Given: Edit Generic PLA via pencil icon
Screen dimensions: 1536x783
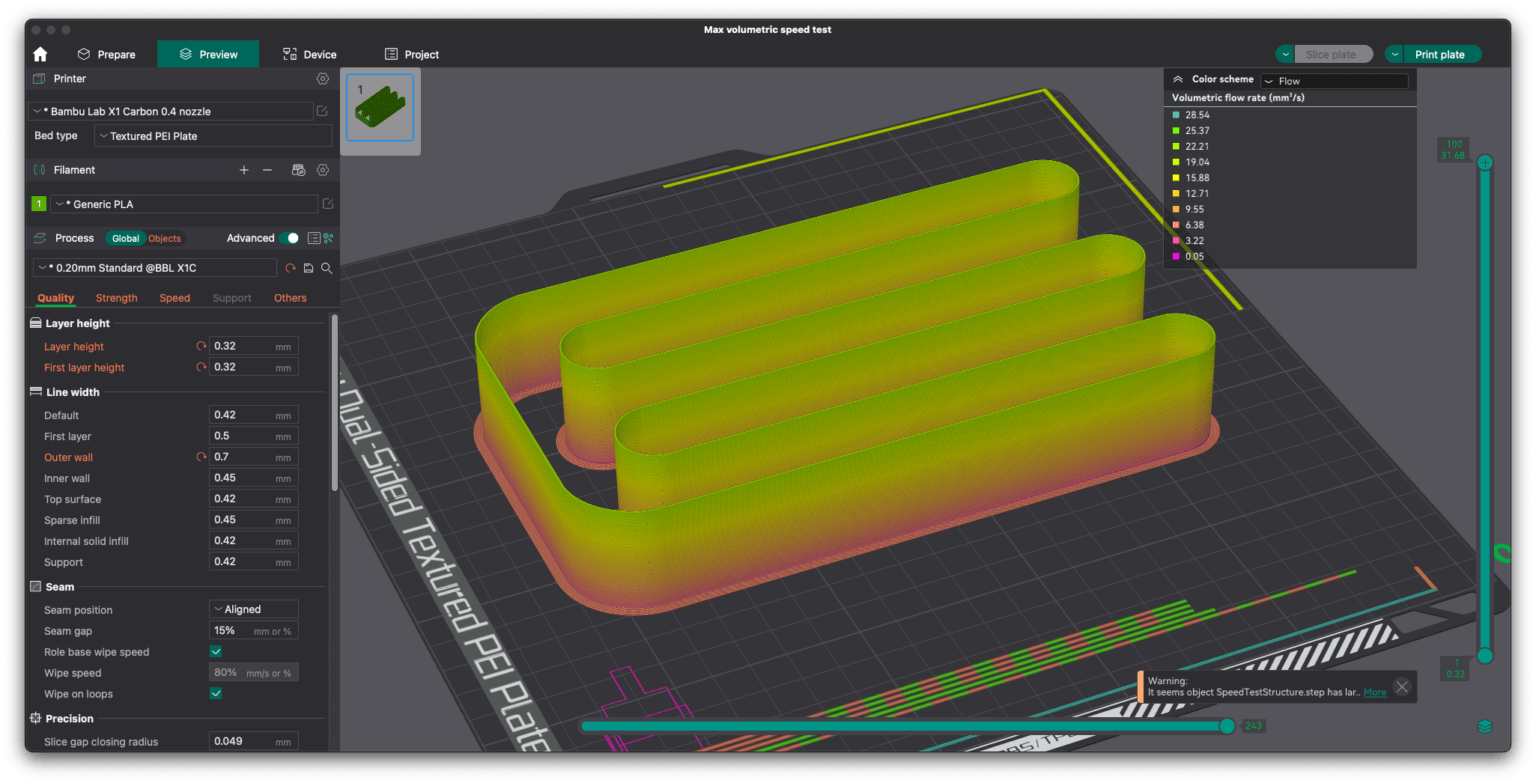Looking at the screenshot, I should (328, 203).
